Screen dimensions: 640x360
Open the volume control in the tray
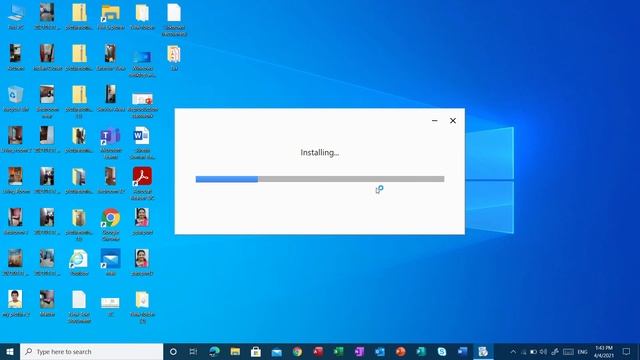543,351
